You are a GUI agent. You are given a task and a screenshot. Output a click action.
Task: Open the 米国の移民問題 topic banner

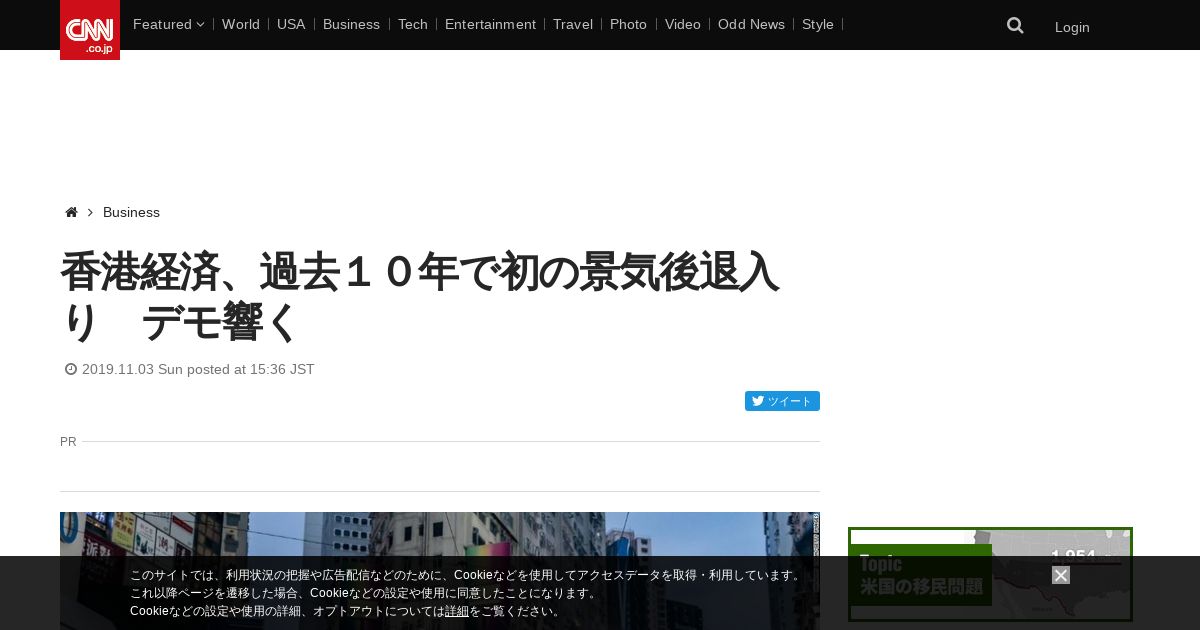point(990,575)
